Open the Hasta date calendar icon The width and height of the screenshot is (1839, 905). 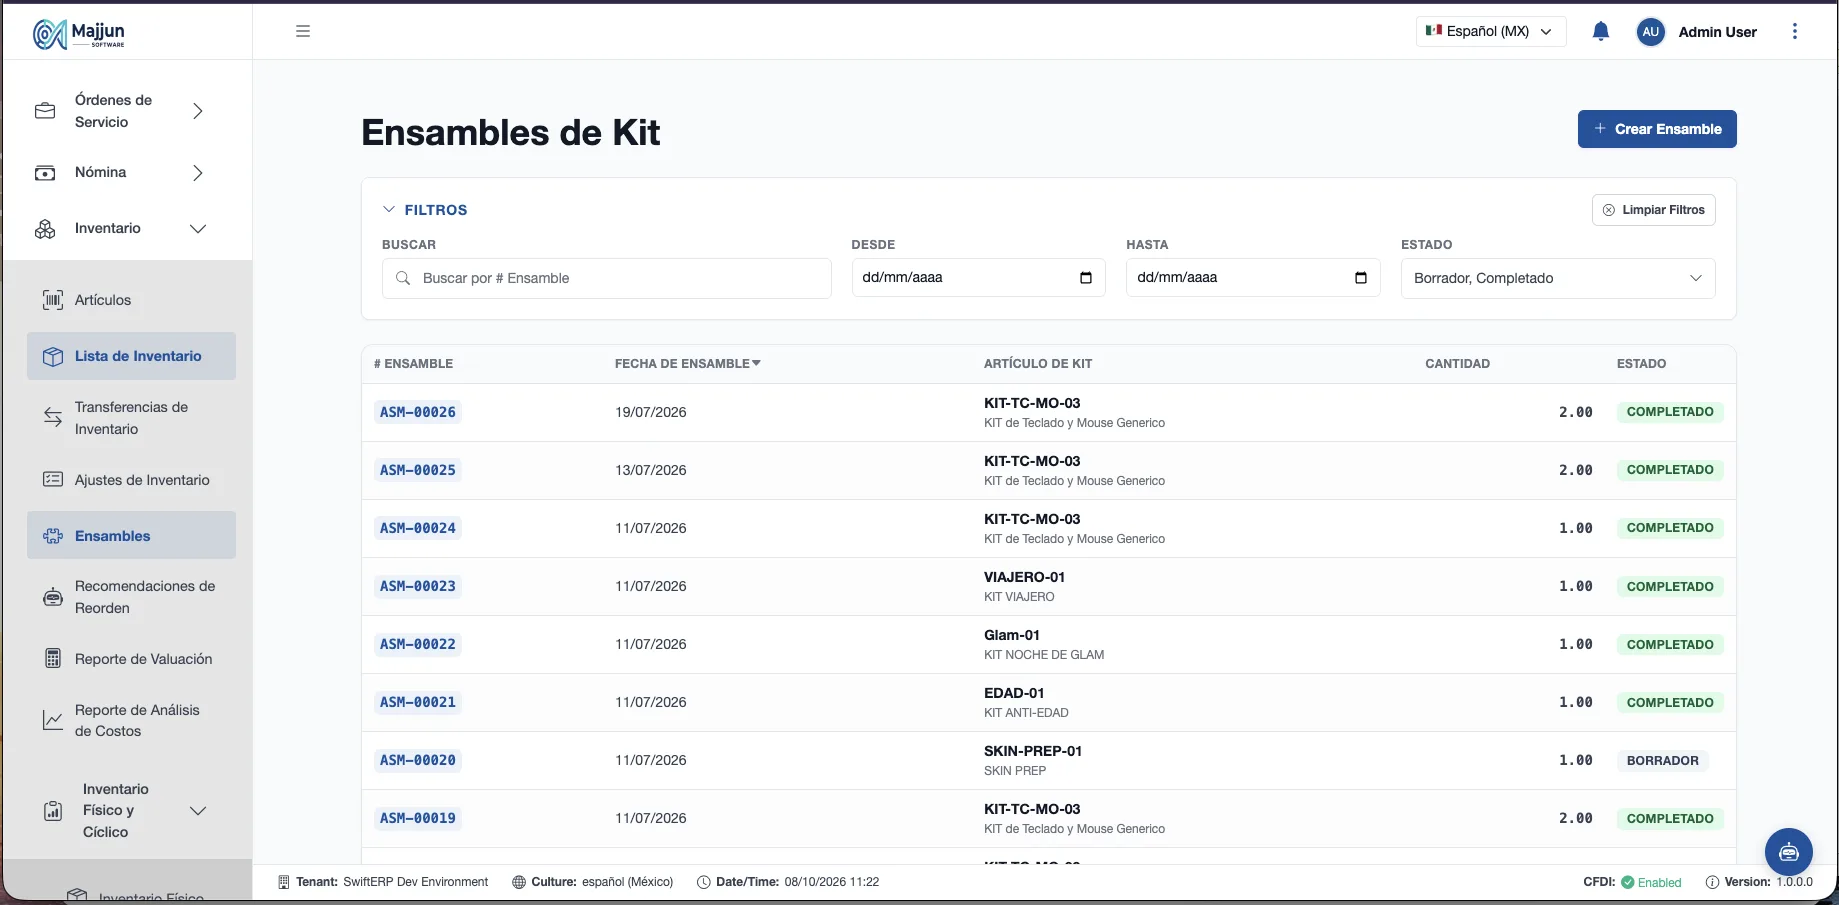(1361, 278)
